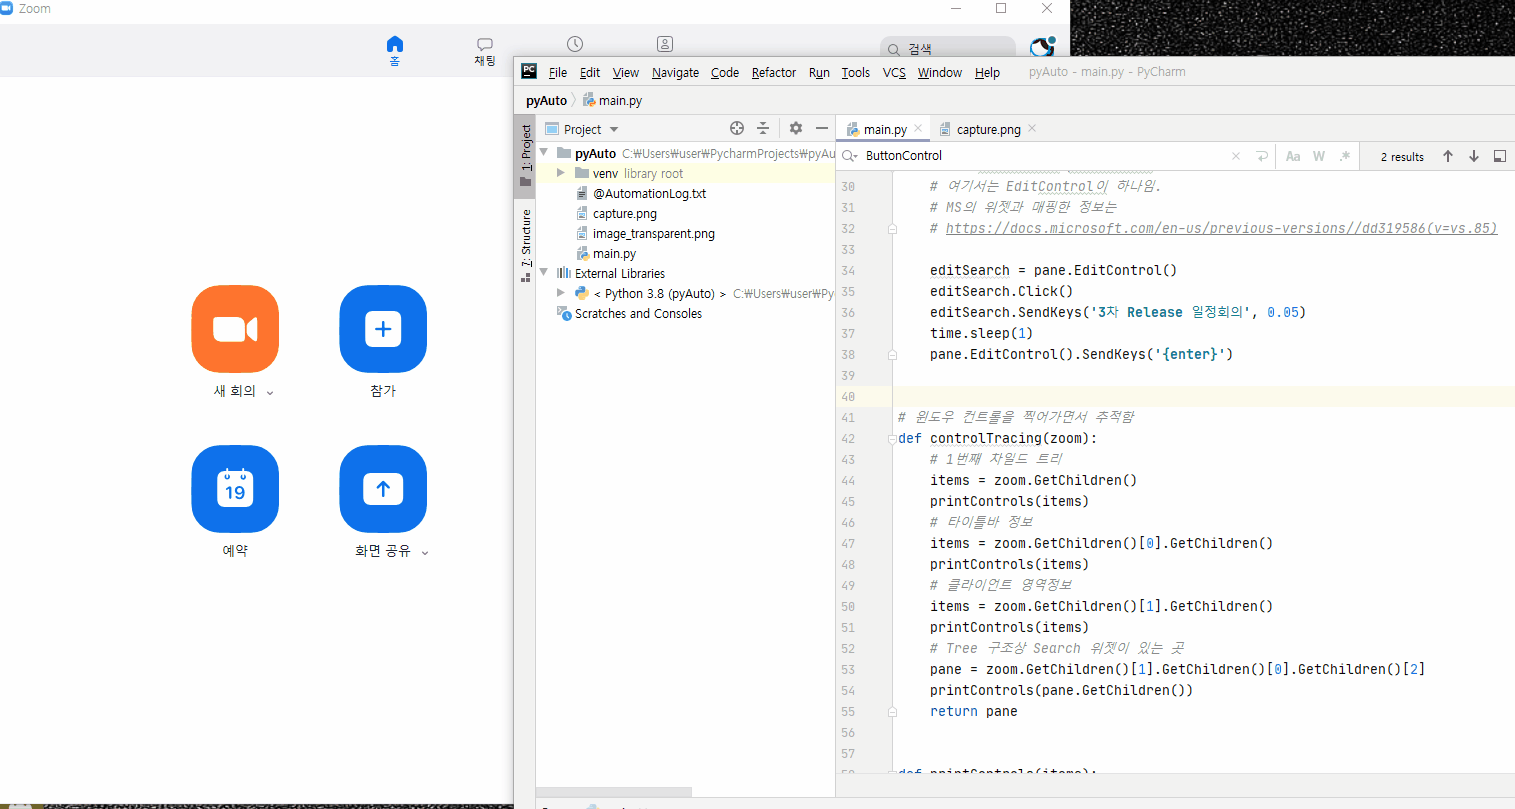Click the main.py breadcrumb in navigation bar

tap(612, 101)
